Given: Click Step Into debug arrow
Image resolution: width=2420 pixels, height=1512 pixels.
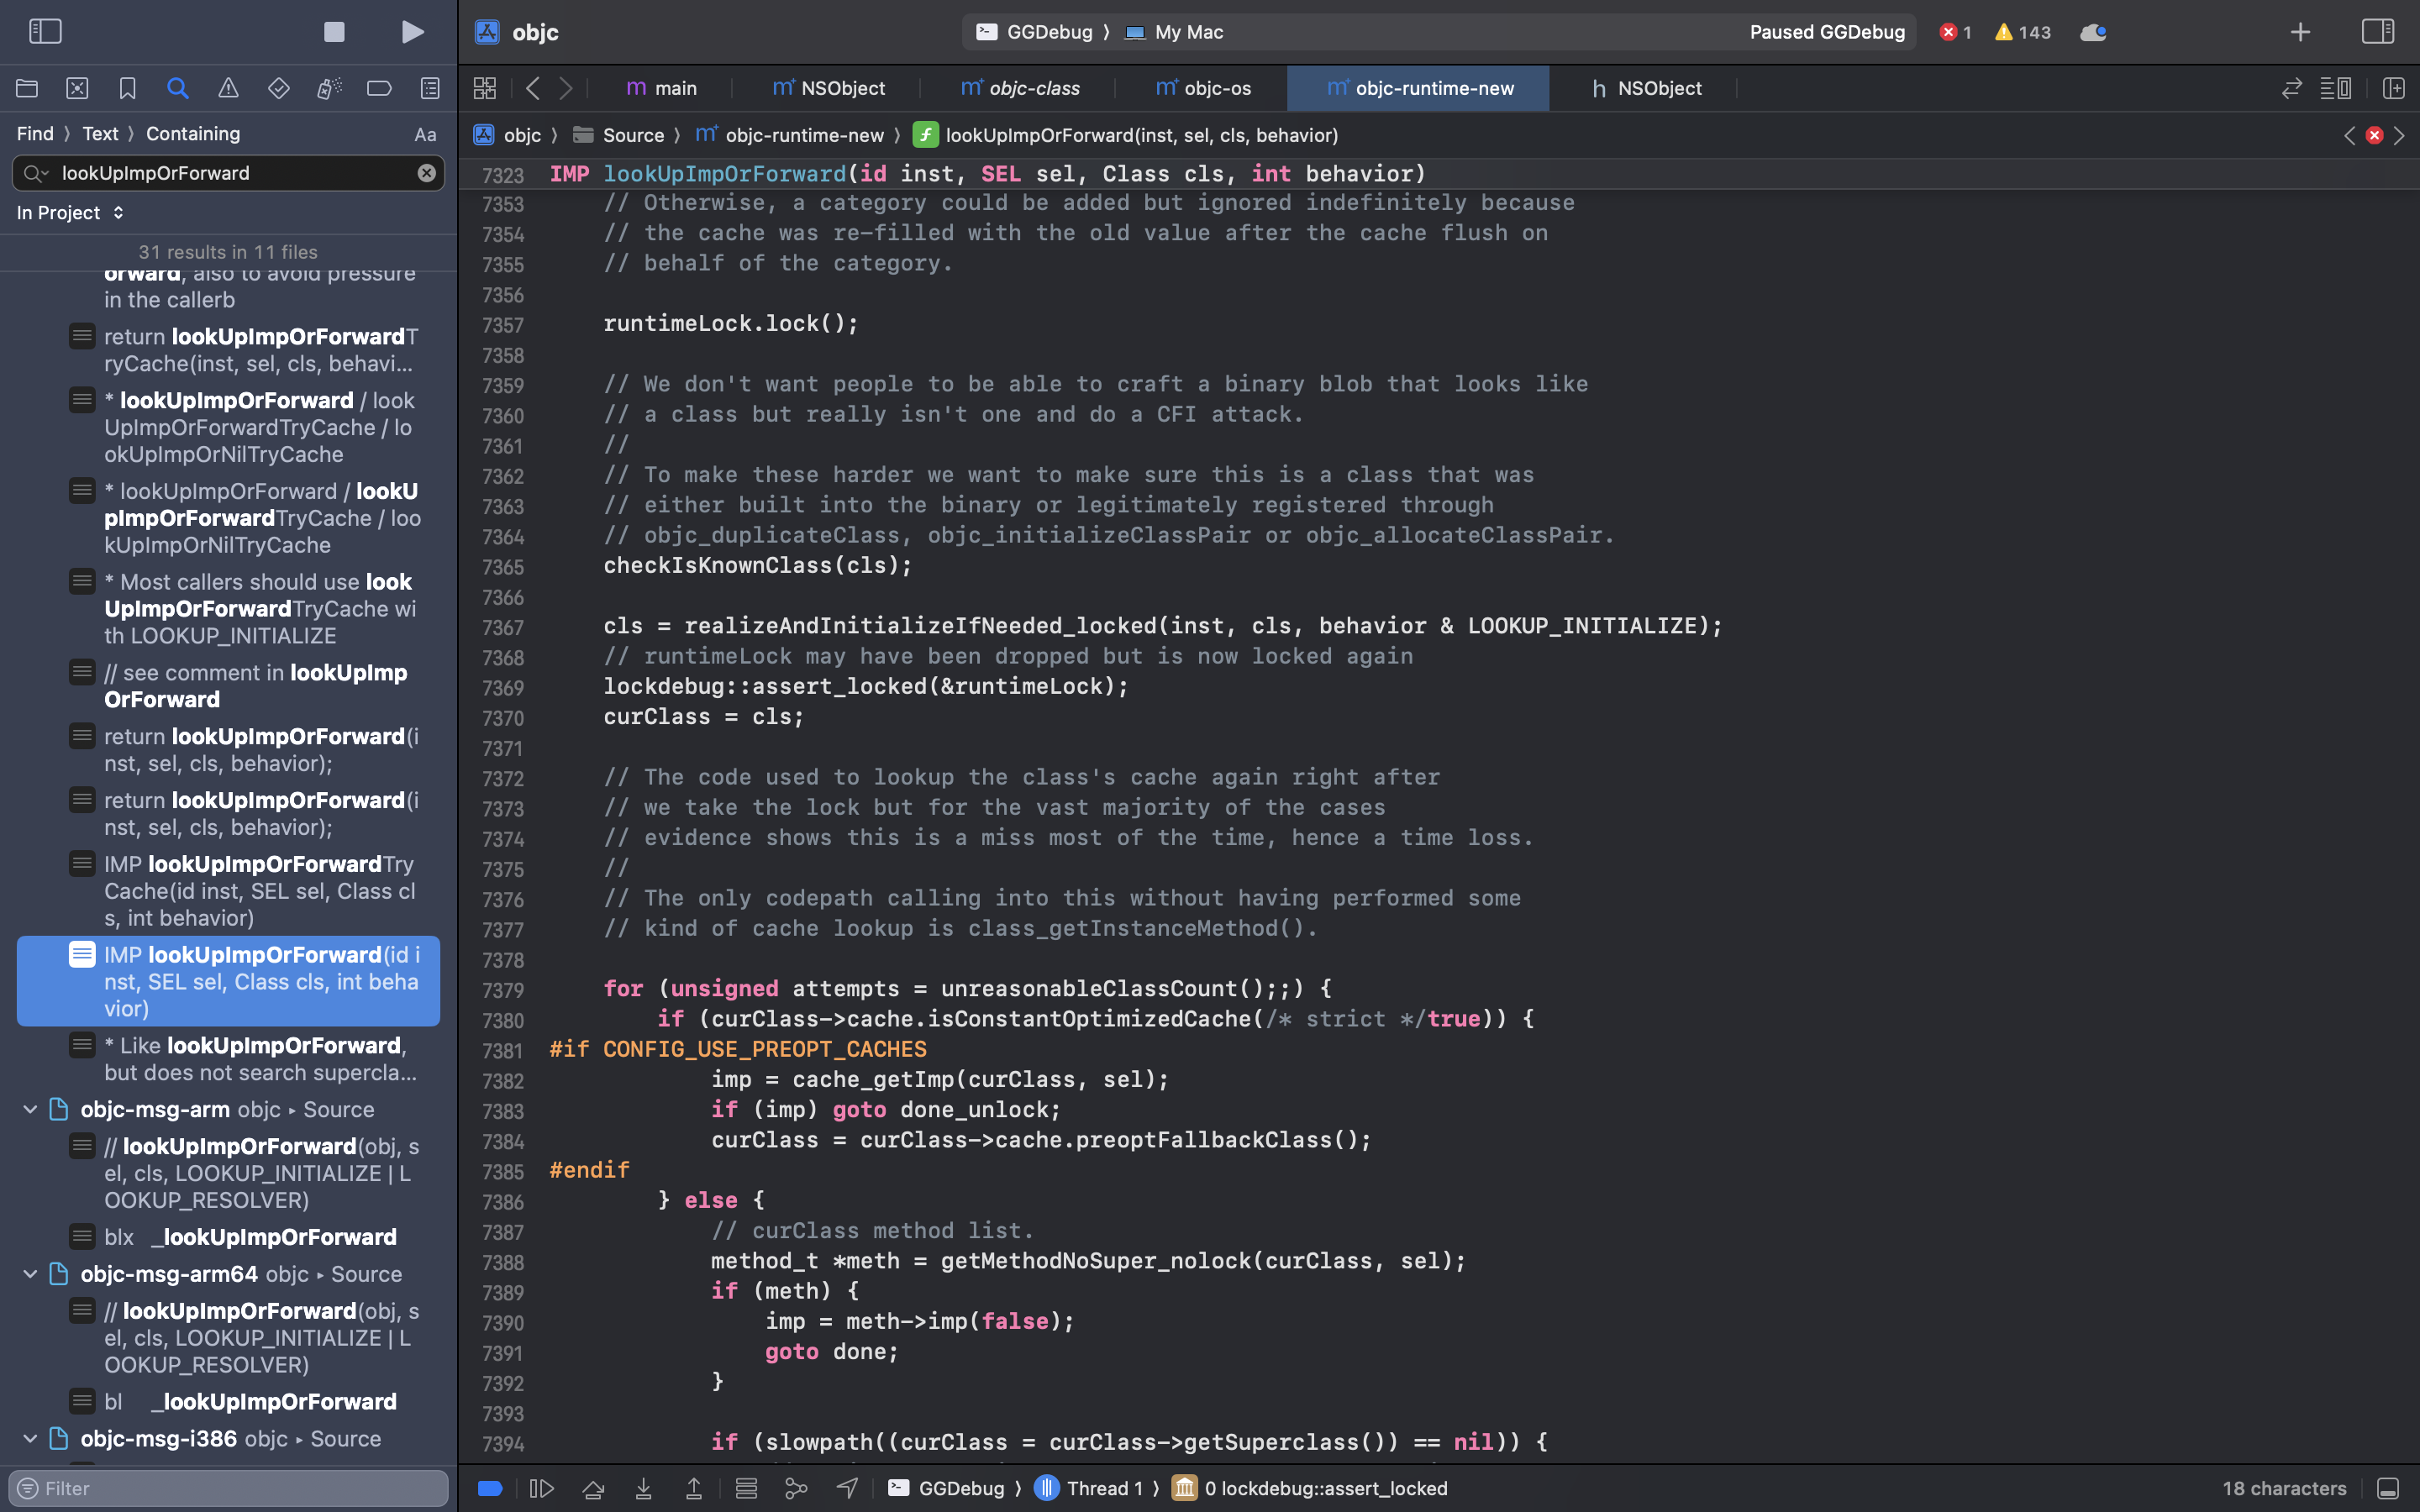Looking at the screenshot, I should [x=643, y=1488].
